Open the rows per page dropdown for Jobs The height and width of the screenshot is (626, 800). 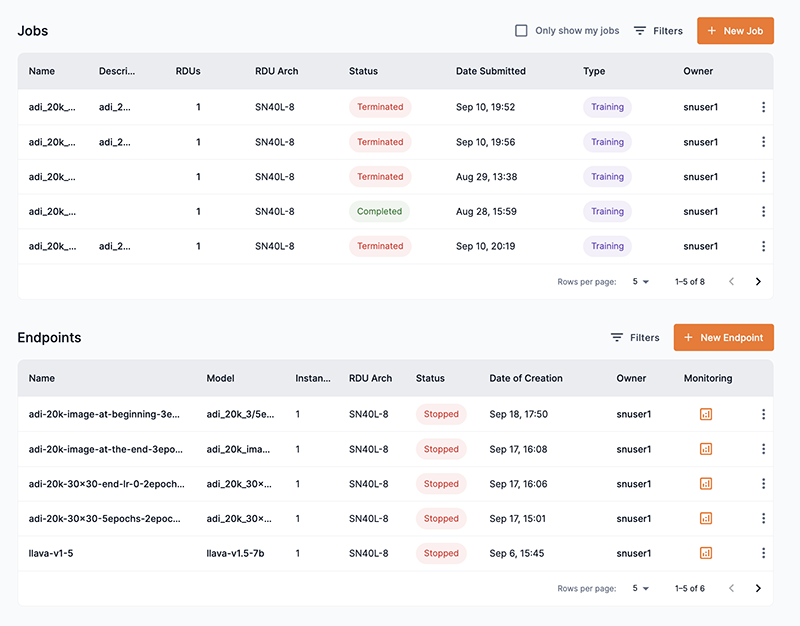640,282
